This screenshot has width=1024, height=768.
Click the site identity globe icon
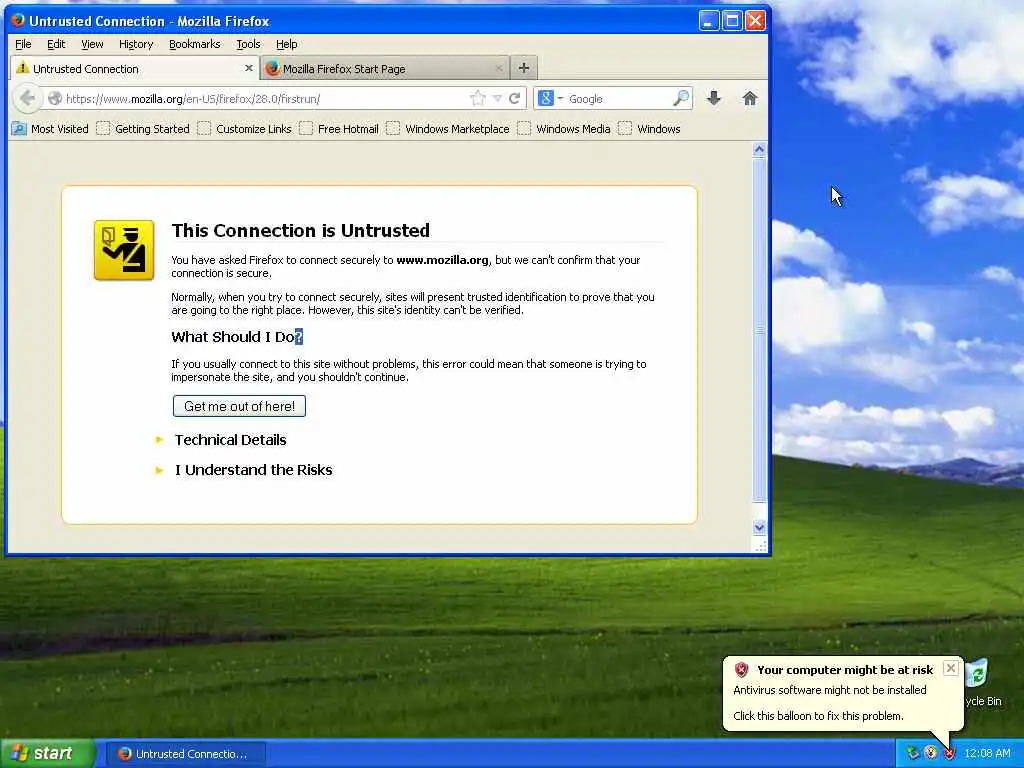click(55, 99)
